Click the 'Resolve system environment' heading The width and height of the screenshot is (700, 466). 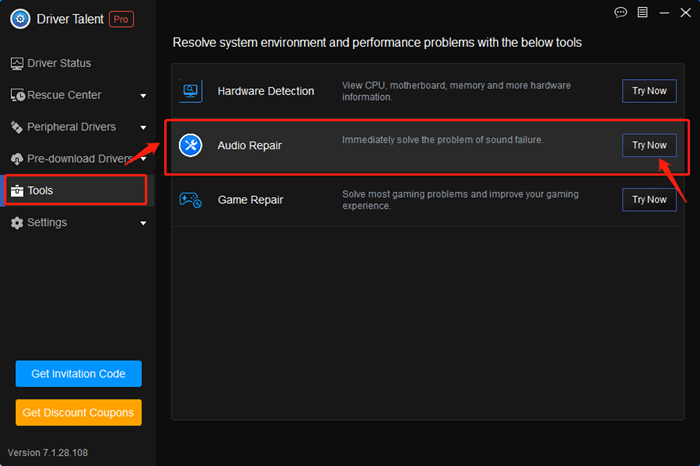pyautogui.click(x=377, y=42)
